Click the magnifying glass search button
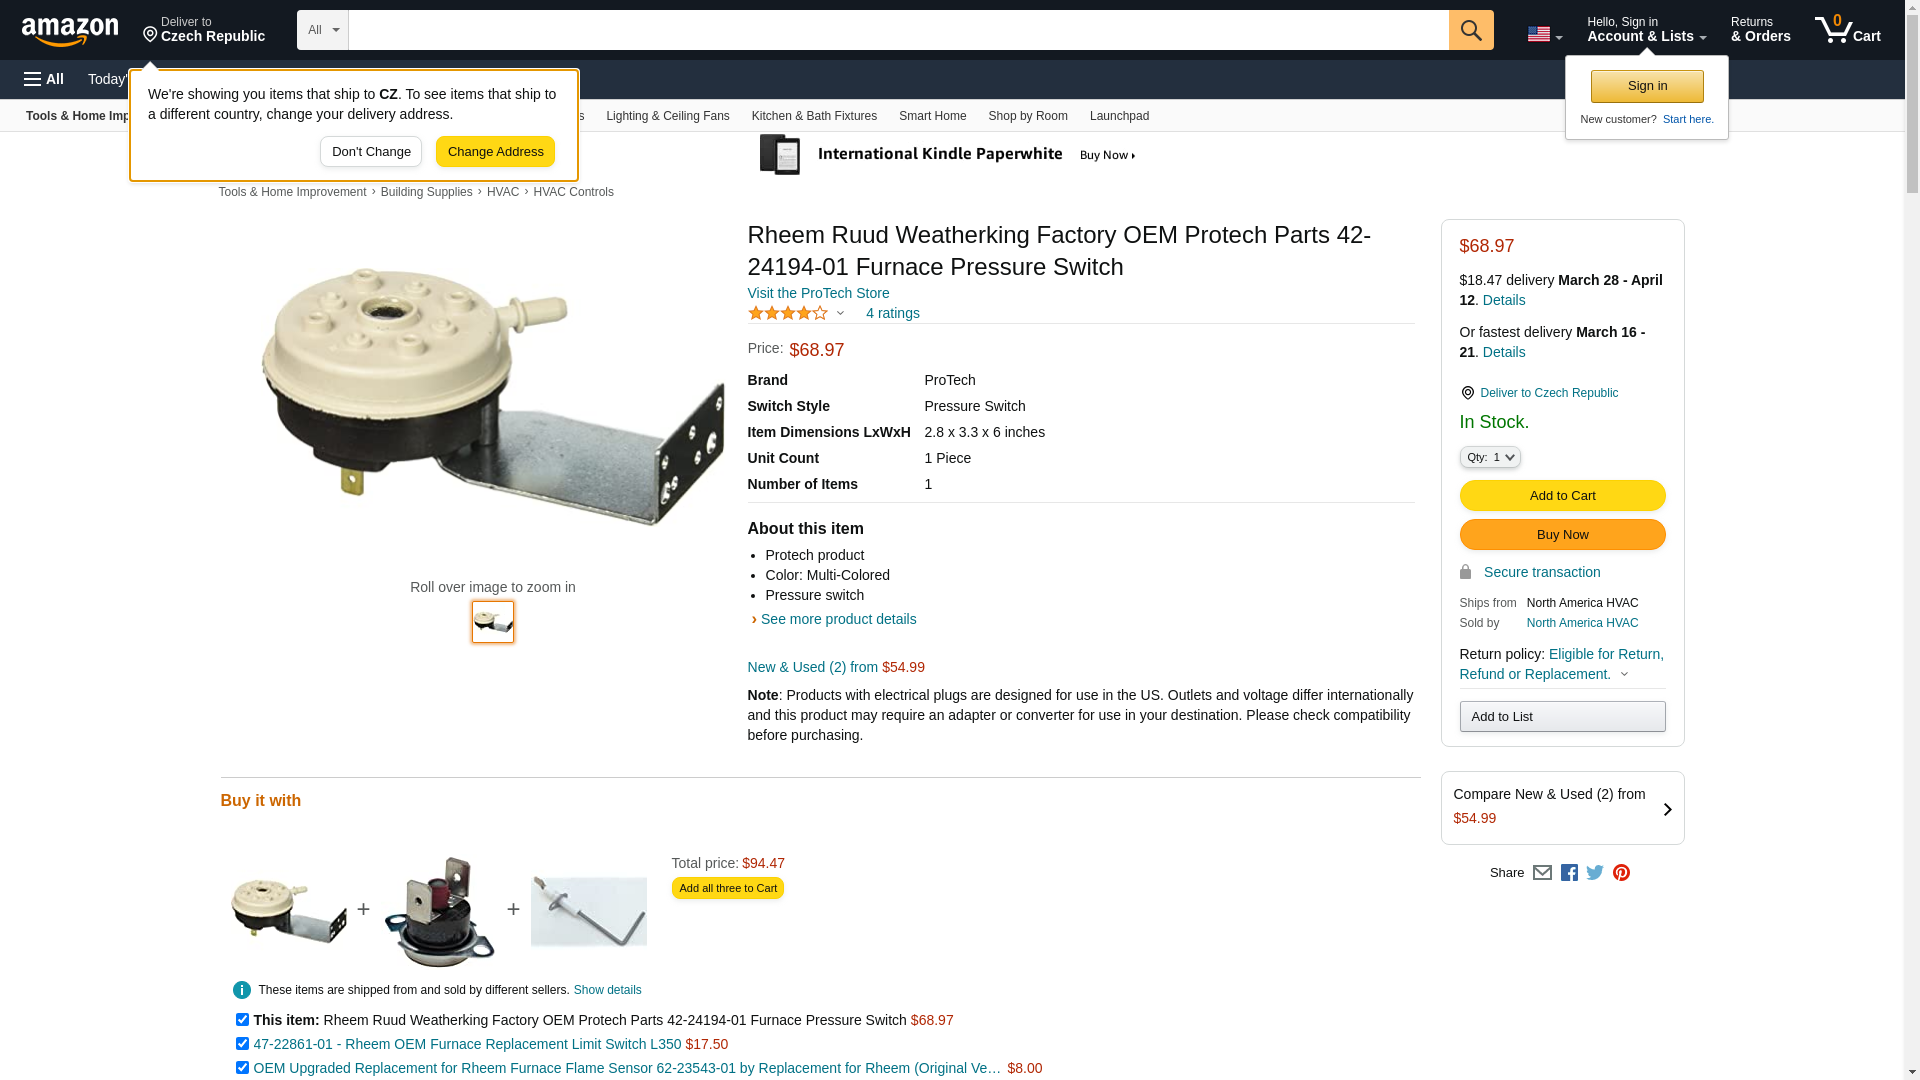The width and height of the screenshot is (1920, 1080). (1470, 30)
